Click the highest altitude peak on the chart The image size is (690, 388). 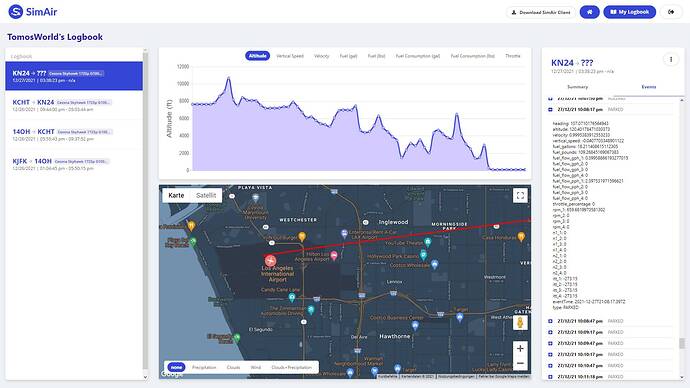(228, 78)
